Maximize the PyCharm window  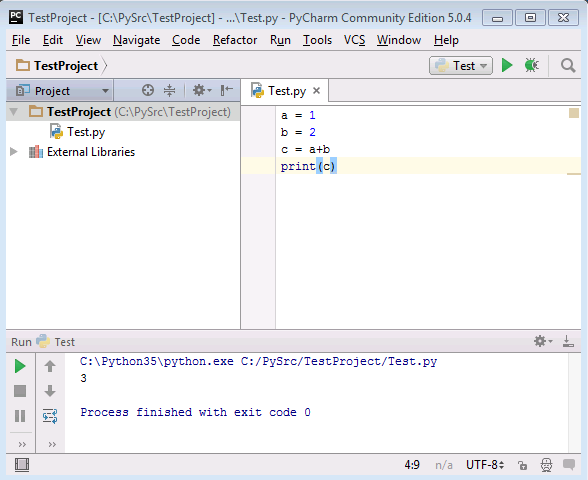click(x=530, y=18)
